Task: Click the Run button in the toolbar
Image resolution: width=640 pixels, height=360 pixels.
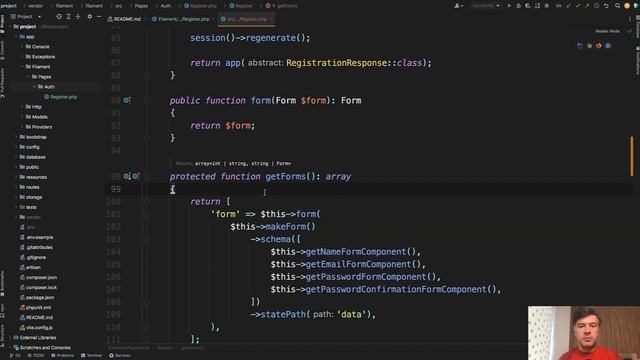Action: pyautogui.click(x=509, y=6)
